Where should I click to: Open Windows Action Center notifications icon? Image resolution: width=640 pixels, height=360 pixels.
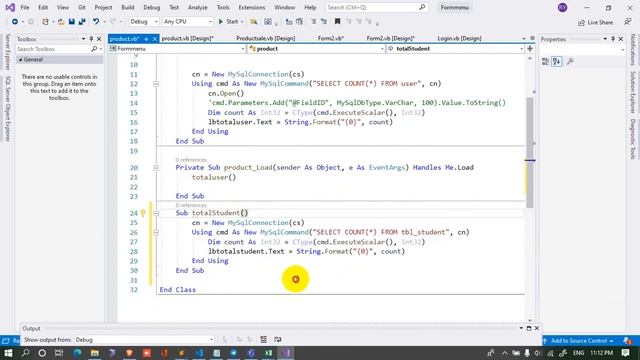point(625,353)
